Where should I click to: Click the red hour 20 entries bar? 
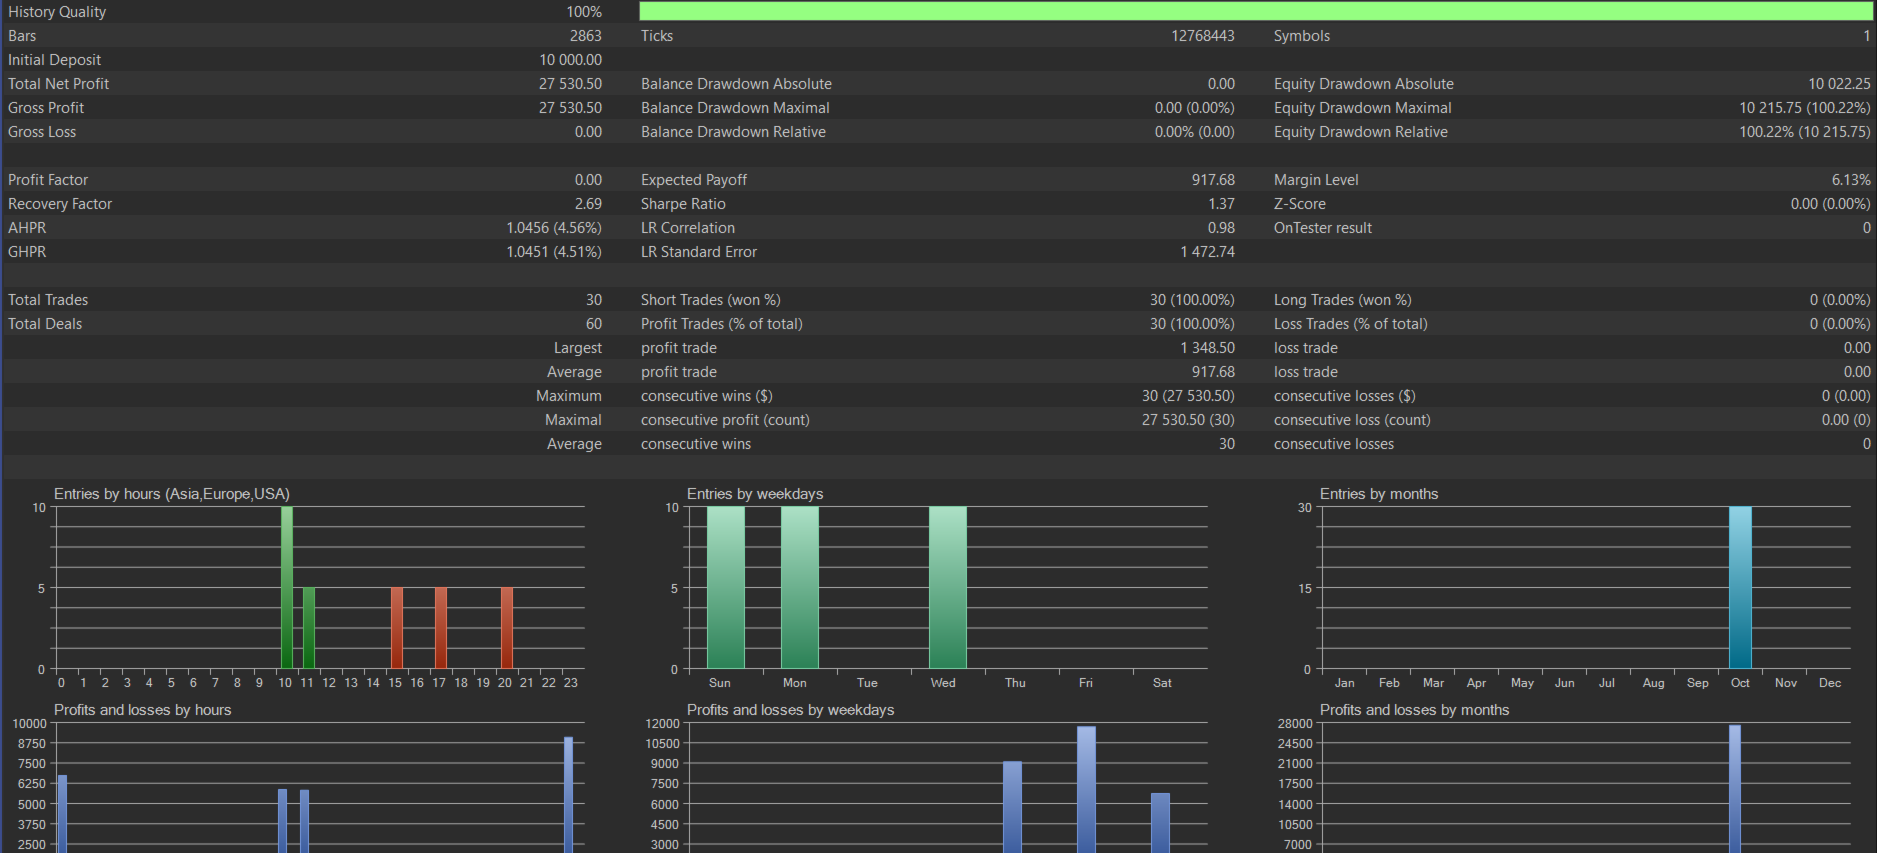(507, 628)
